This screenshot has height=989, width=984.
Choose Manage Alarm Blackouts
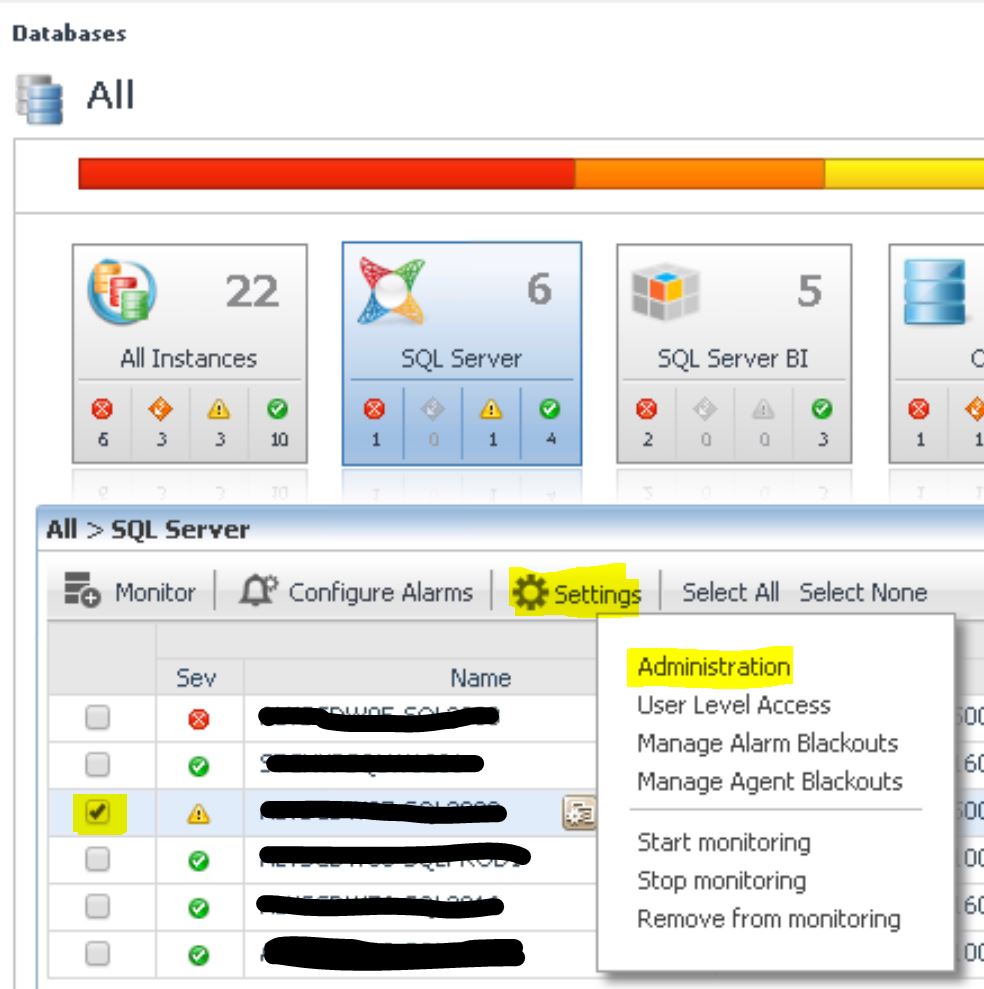click(768, 743)
